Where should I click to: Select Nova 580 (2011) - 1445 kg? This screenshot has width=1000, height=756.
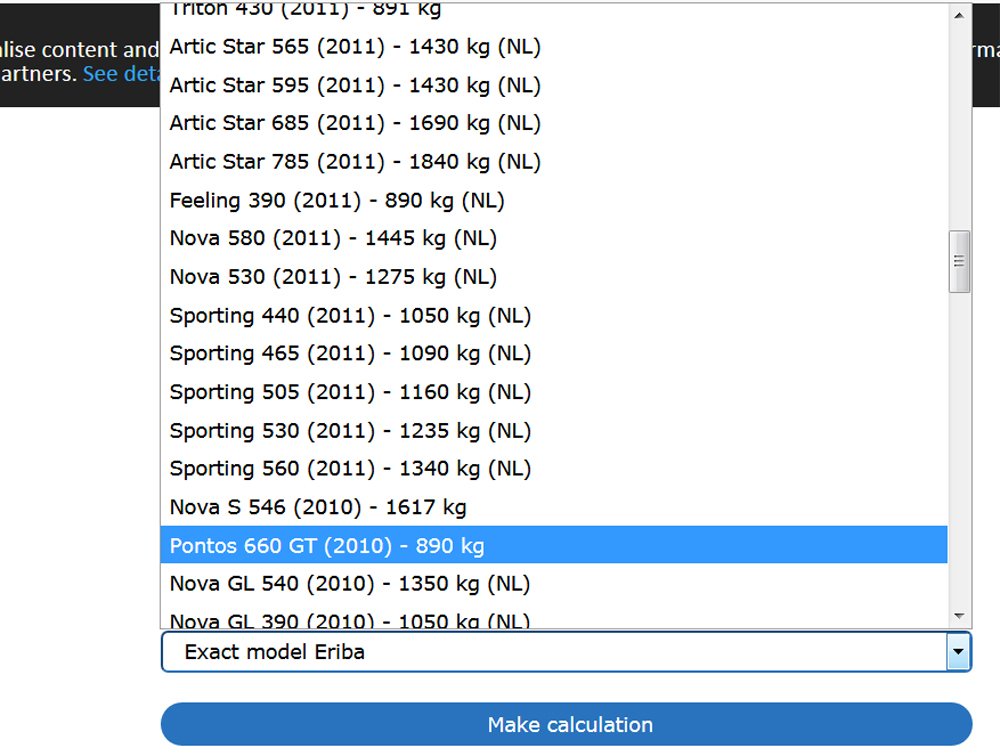(554, 239)
